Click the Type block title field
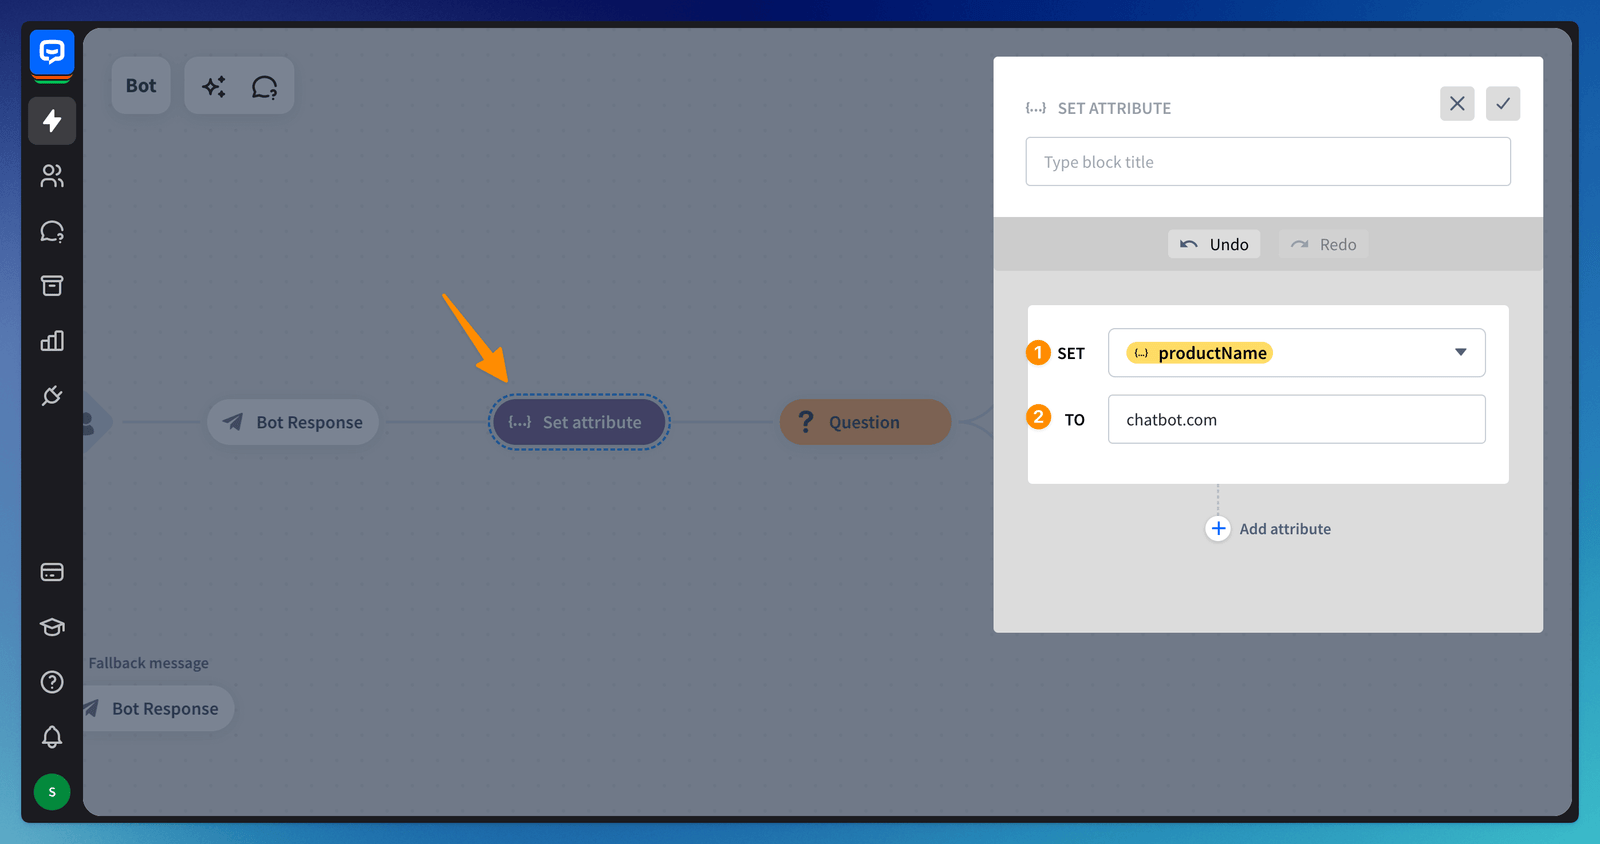The image size is (1600, 844). point(1267,162)
